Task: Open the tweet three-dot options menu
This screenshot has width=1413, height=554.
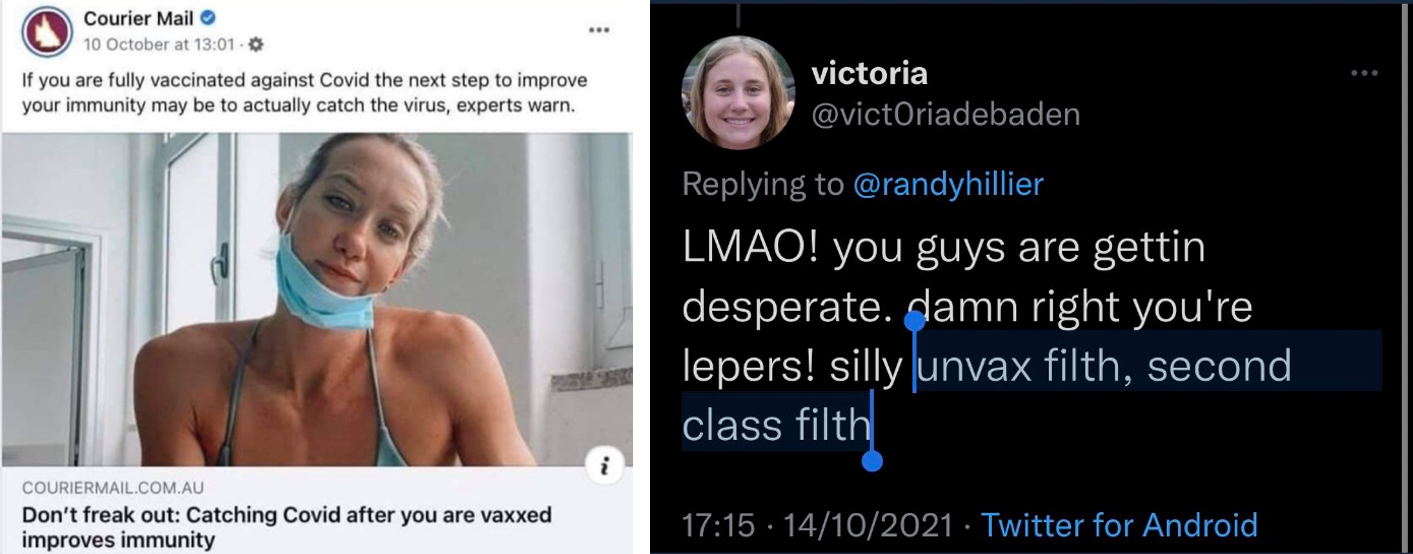Action: (1365, 73)
